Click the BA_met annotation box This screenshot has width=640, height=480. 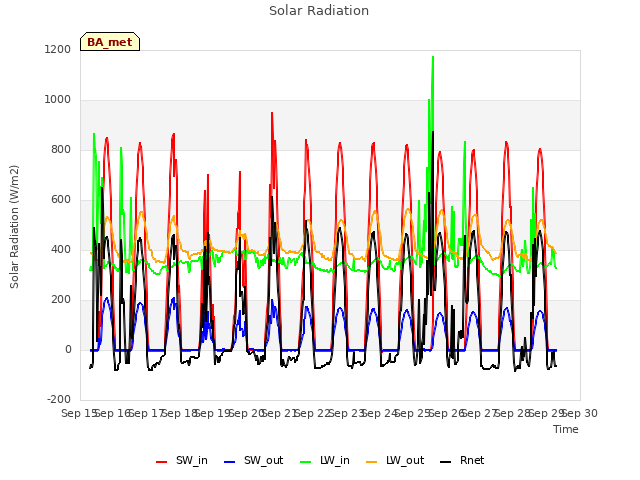coord(110,42)
